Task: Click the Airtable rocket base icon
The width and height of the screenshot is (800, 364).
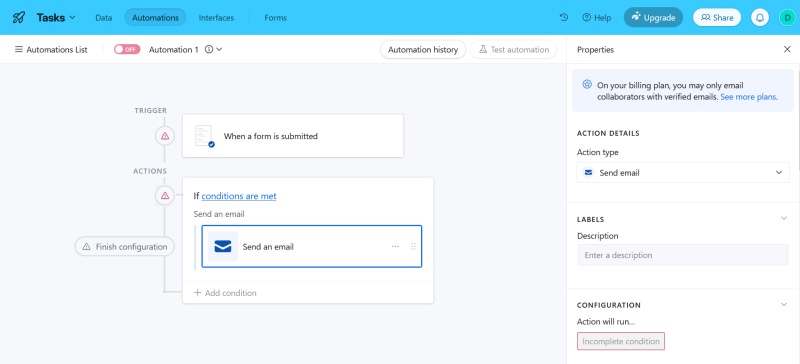Action: [x=18, y=17]
